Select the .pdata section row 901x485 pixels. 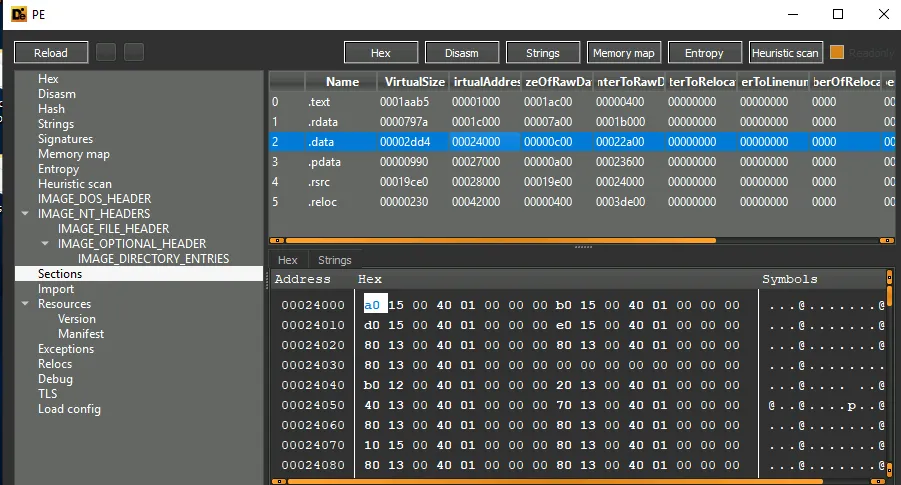tap(582, 161)
